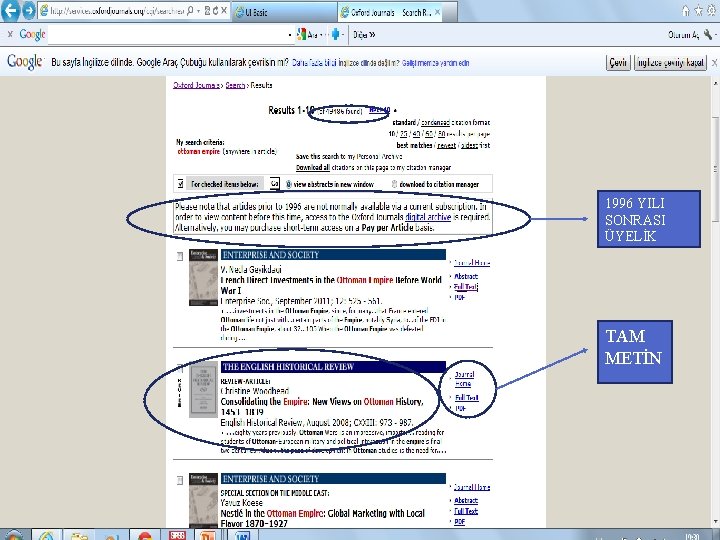Switch to the UI Basic tab
The height and width of the screenshot is (540, 720).
[284, 12]
